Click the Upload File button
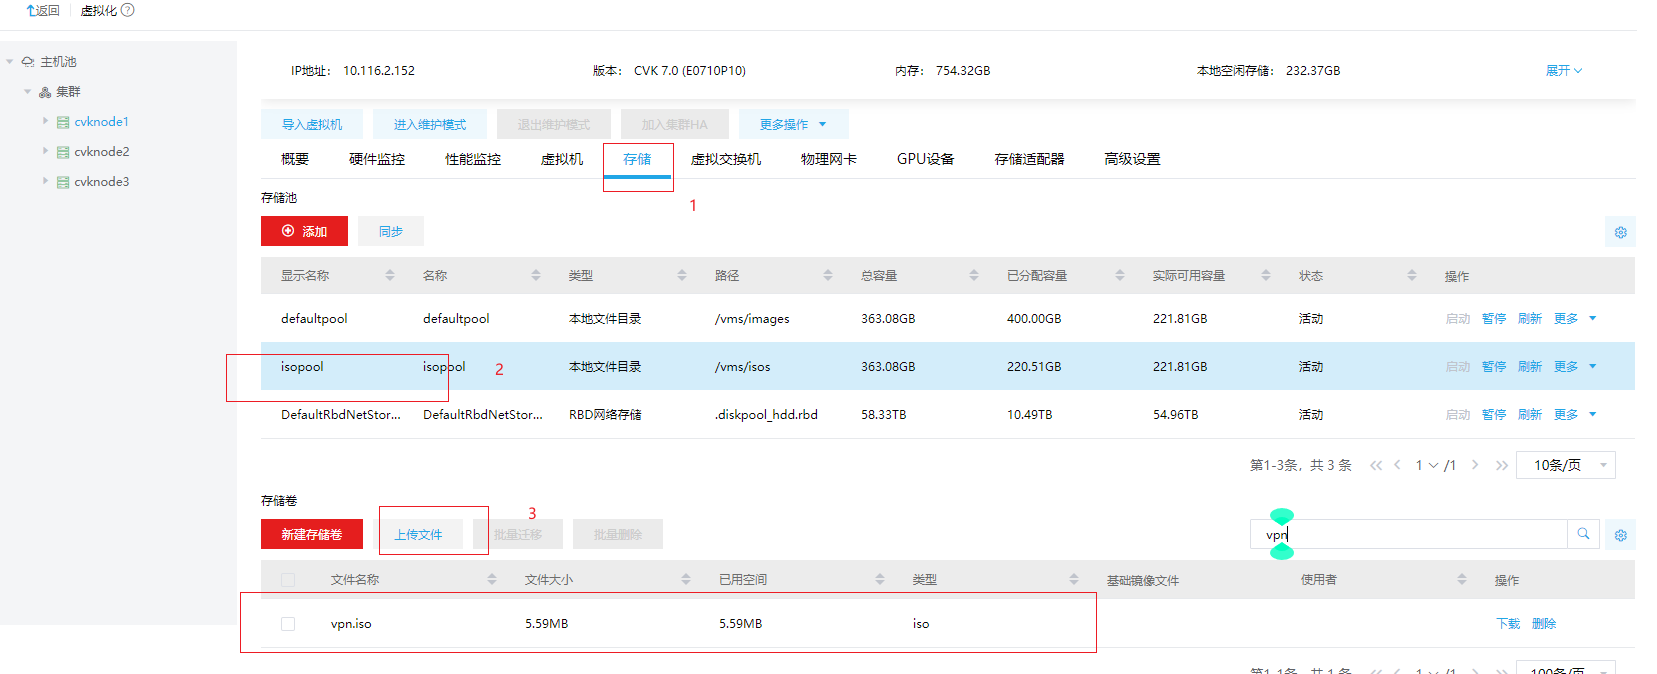Image resolution: width=1657 pixels, height=674 pixels. point(418,534)
